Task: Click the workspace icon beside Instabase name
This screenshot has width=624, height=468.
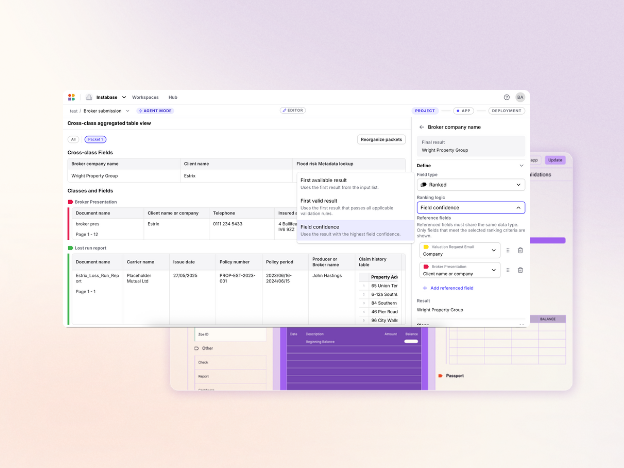Action: point(89,97)
